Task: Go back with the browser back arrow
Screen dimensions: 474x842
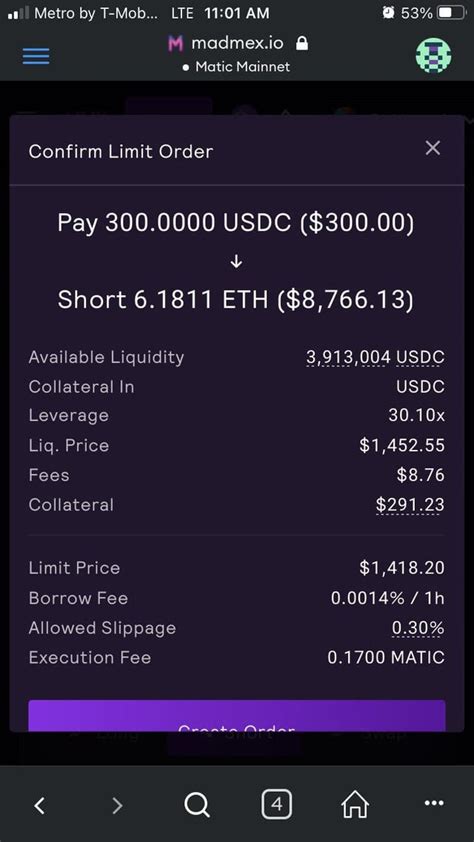Action: (39, 804)
